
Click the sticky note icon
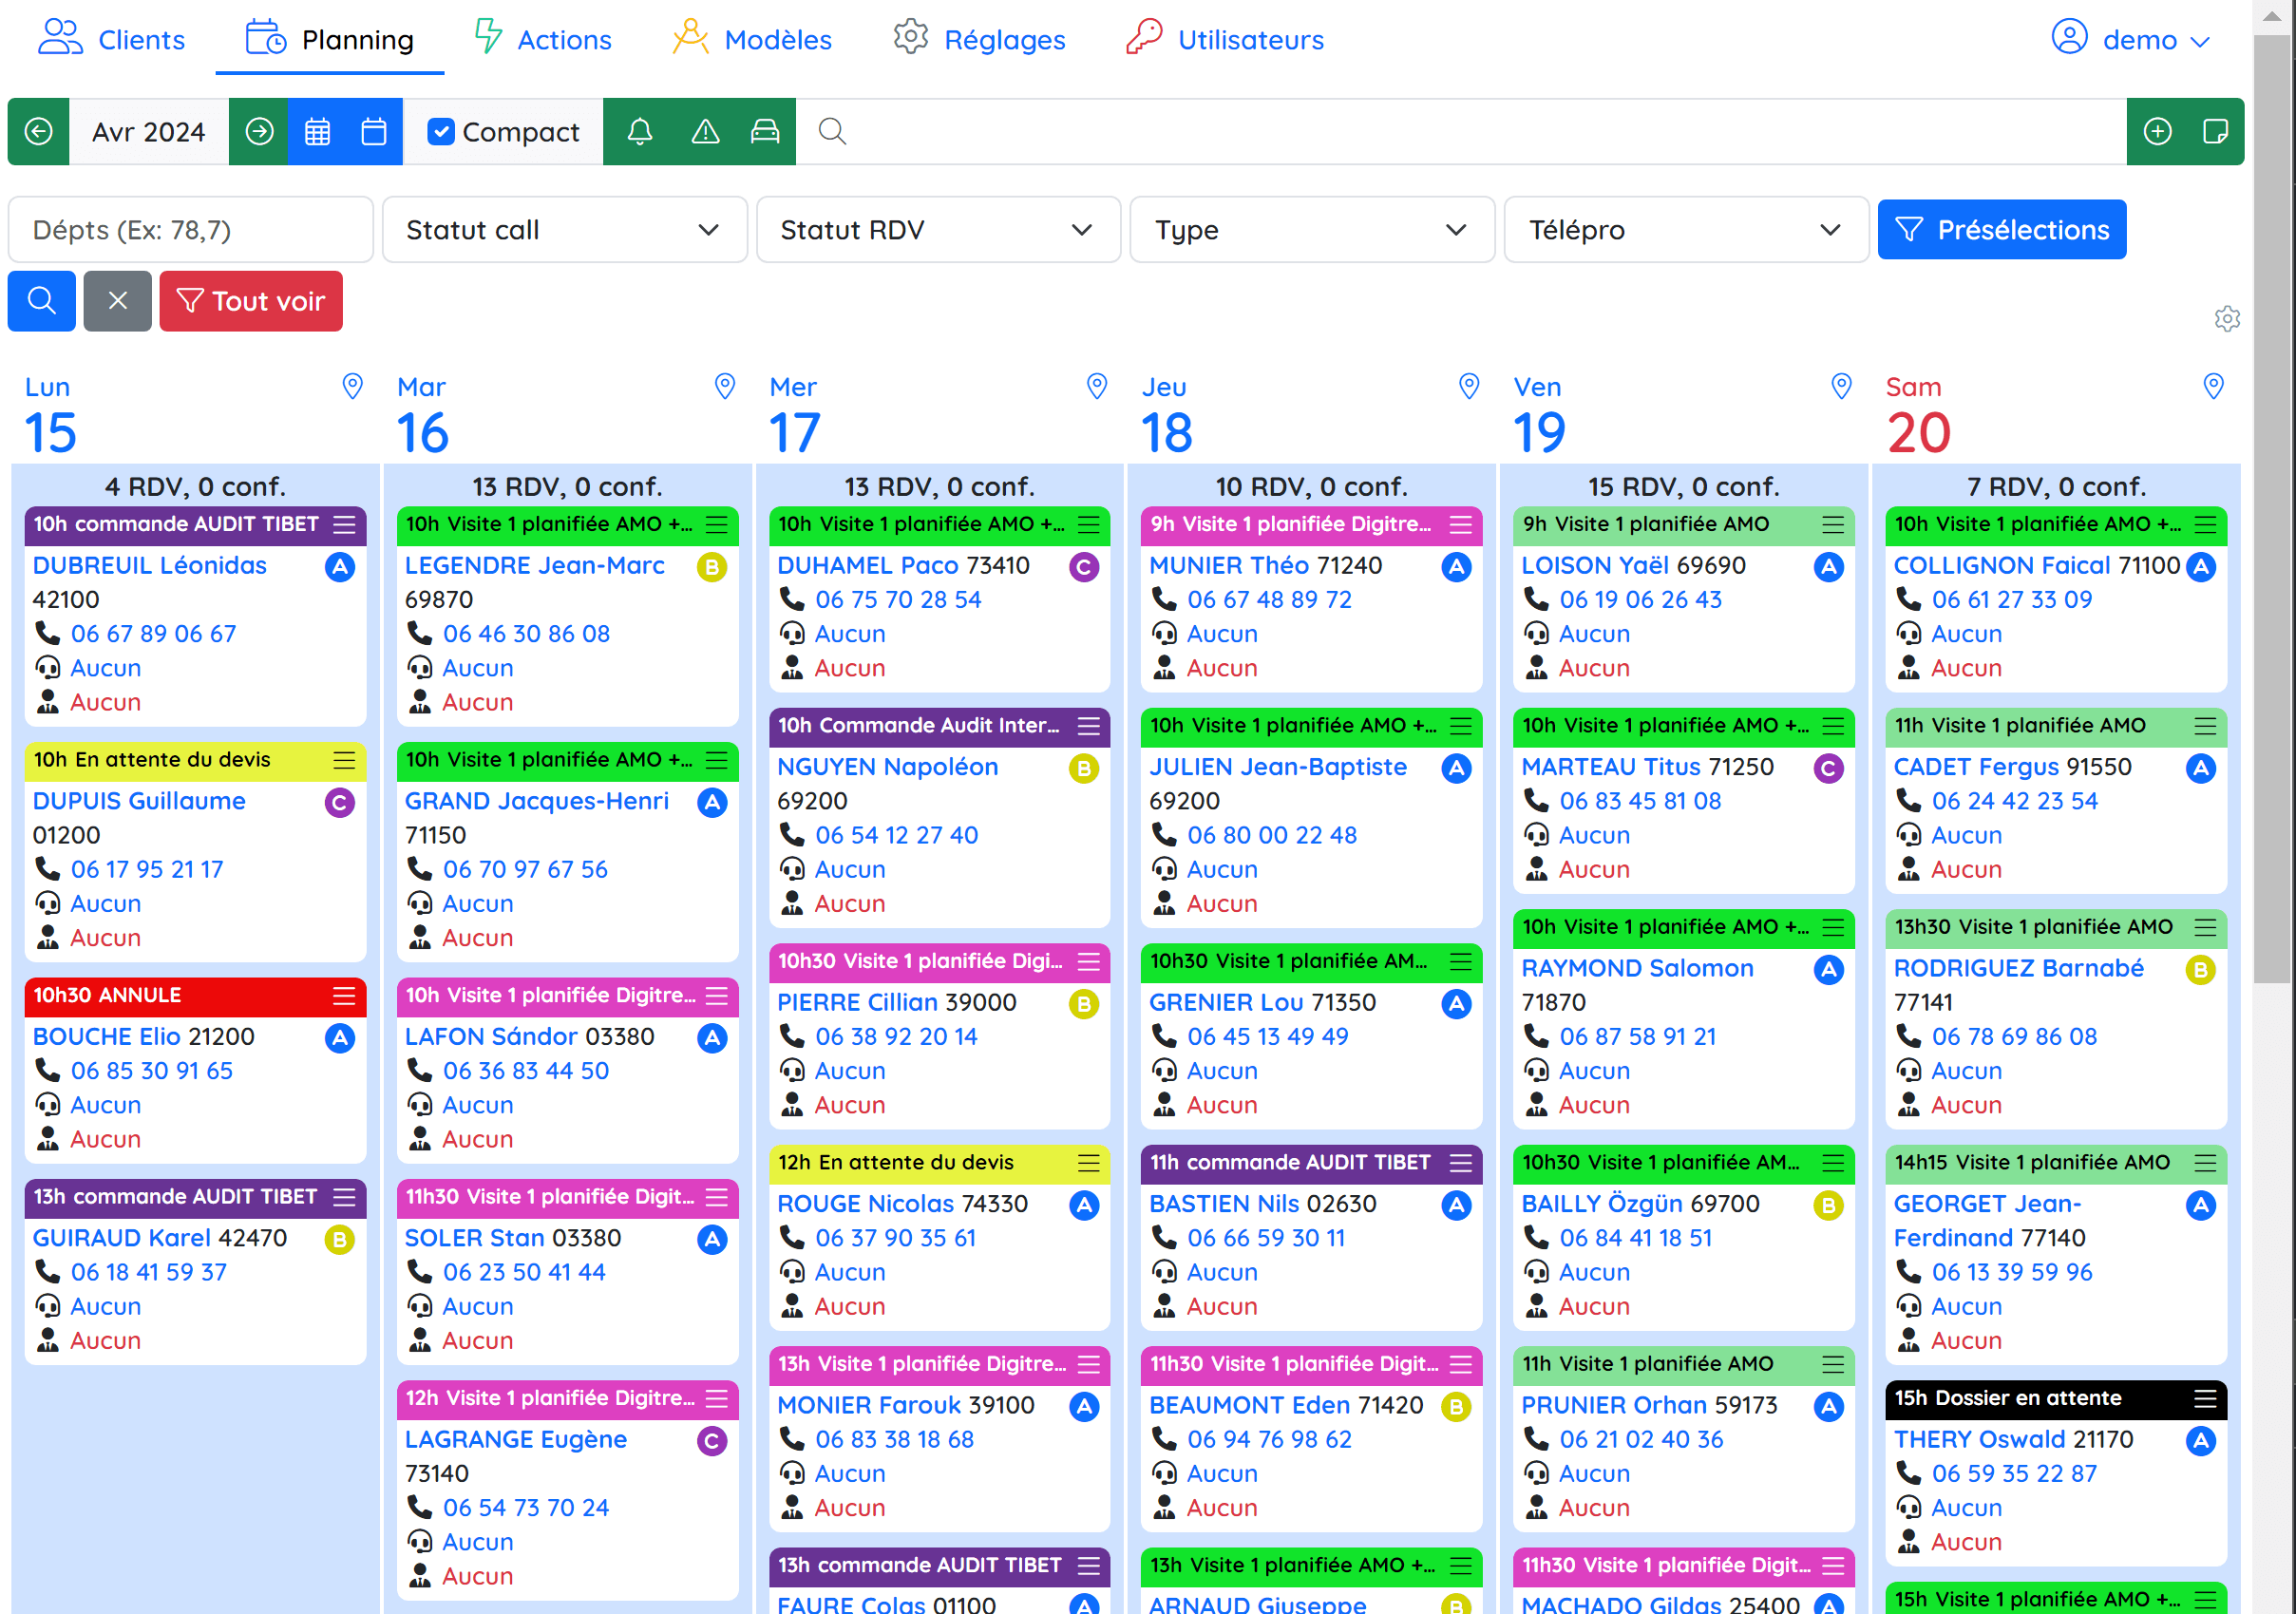click(x=2214, y=132)
